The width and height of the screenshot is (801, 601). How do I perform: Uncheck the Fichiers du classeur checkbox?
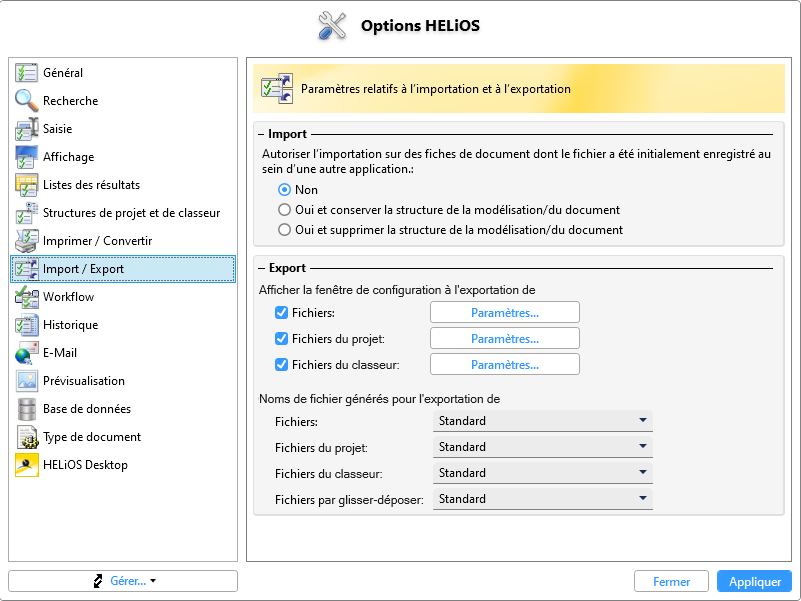click(x=281, y=364)
